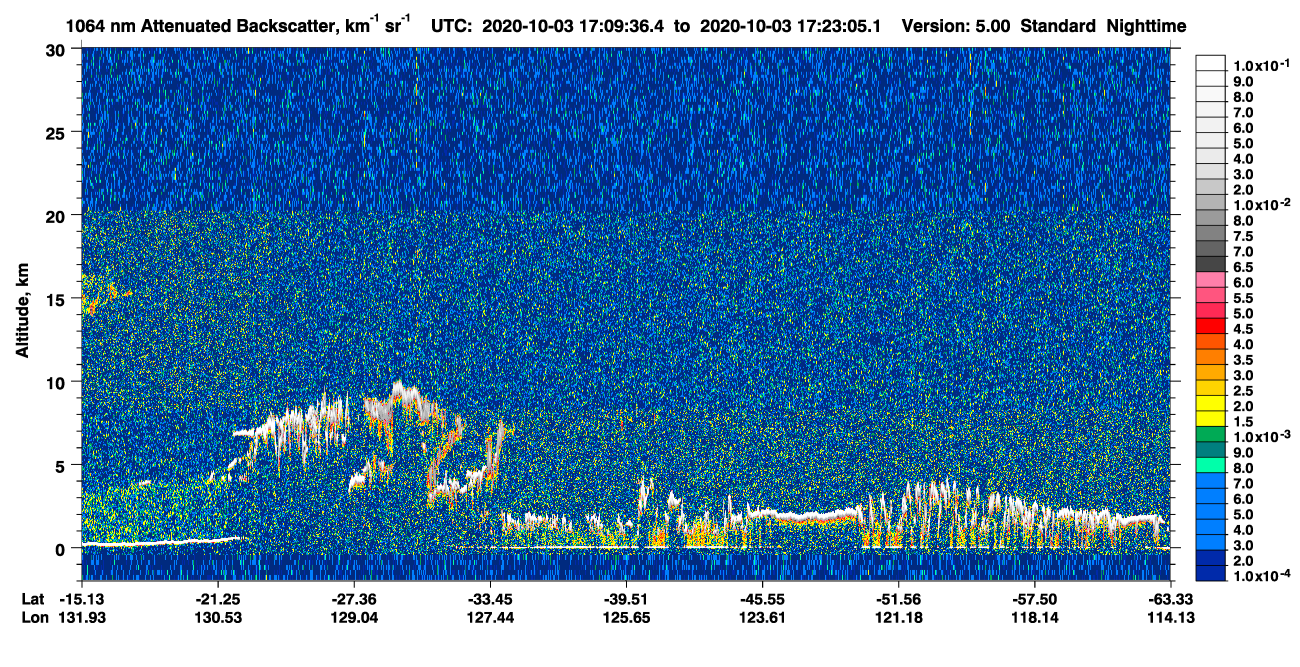The image size is (1300, 667).
Task: Click latitude value '-51.56'
Action: point(898,598)
